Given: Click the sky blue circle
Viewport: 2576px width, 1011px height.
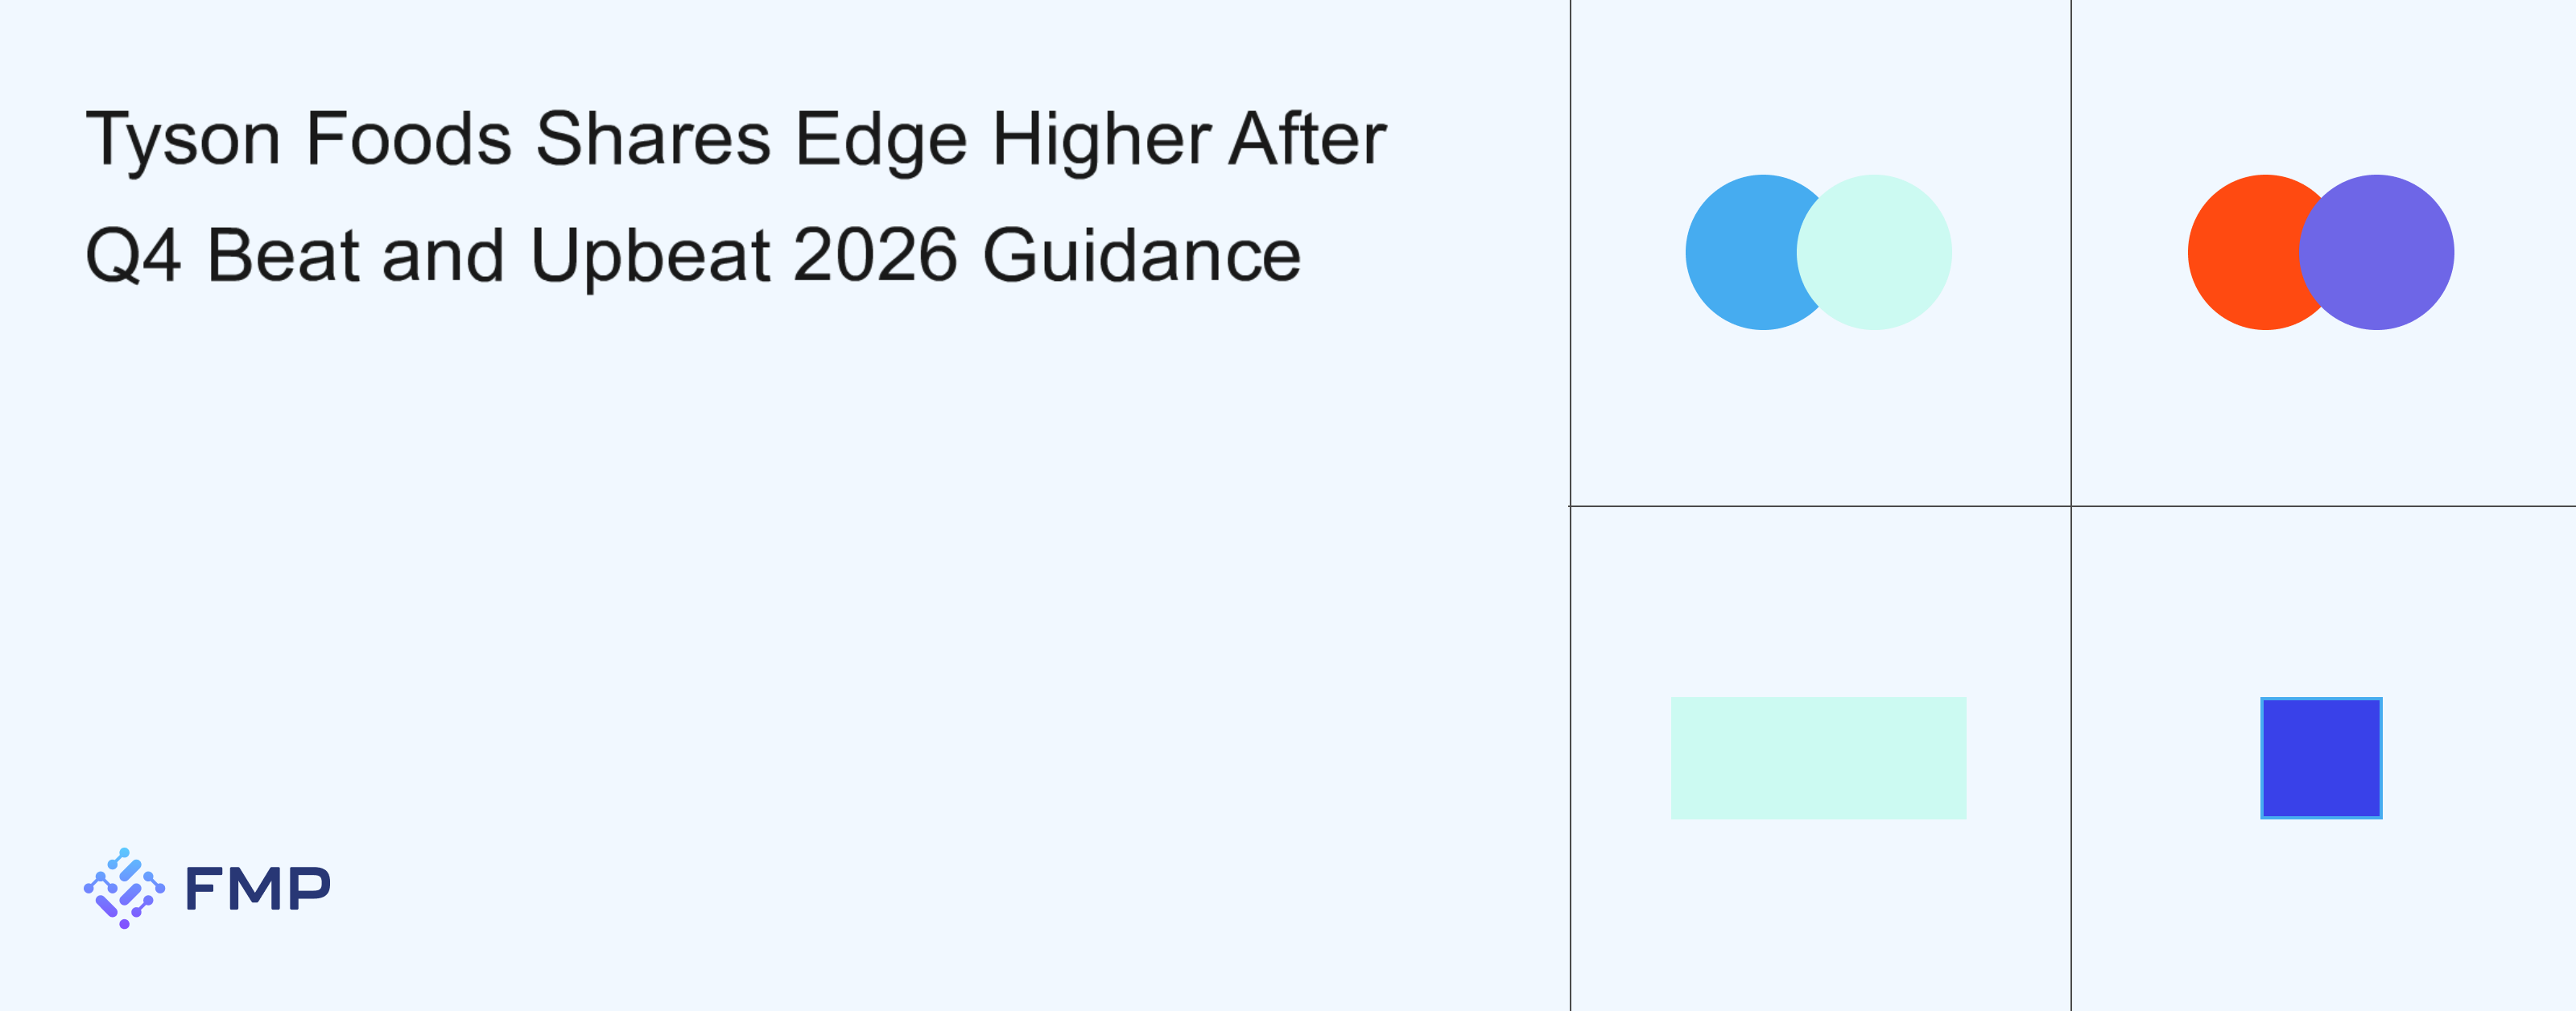Looking at the screenshot, I should tap(1739, 252).
